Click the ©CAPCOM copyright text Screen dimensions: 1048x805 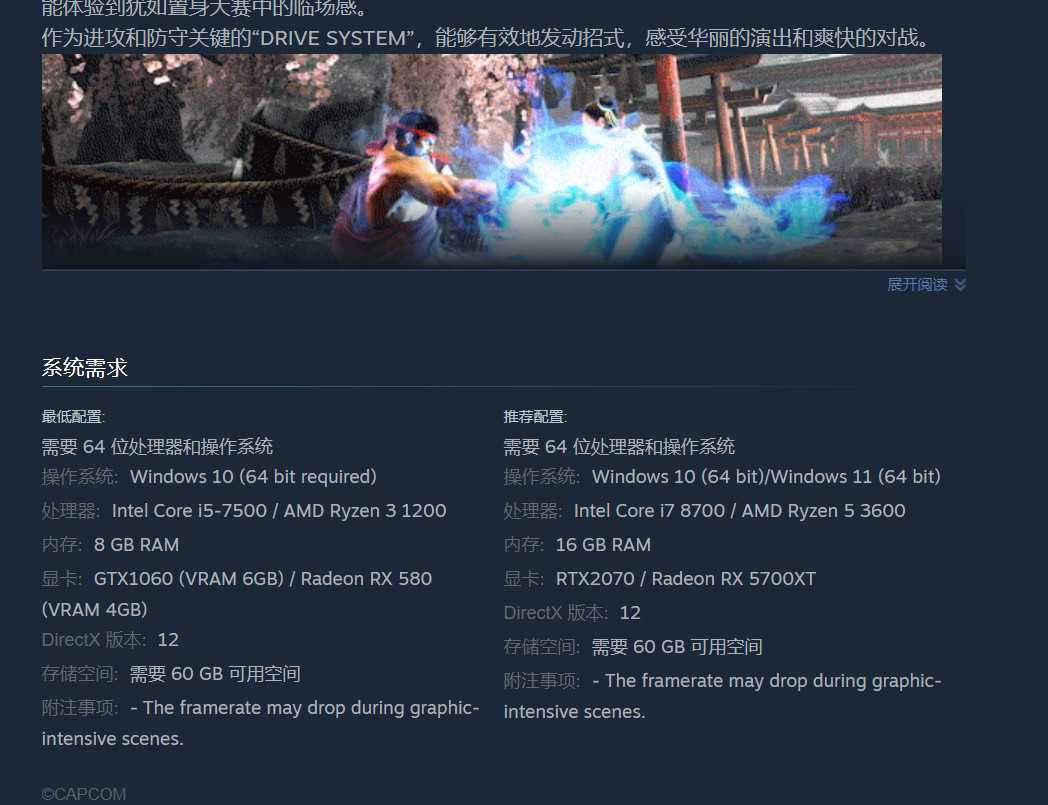84,794
